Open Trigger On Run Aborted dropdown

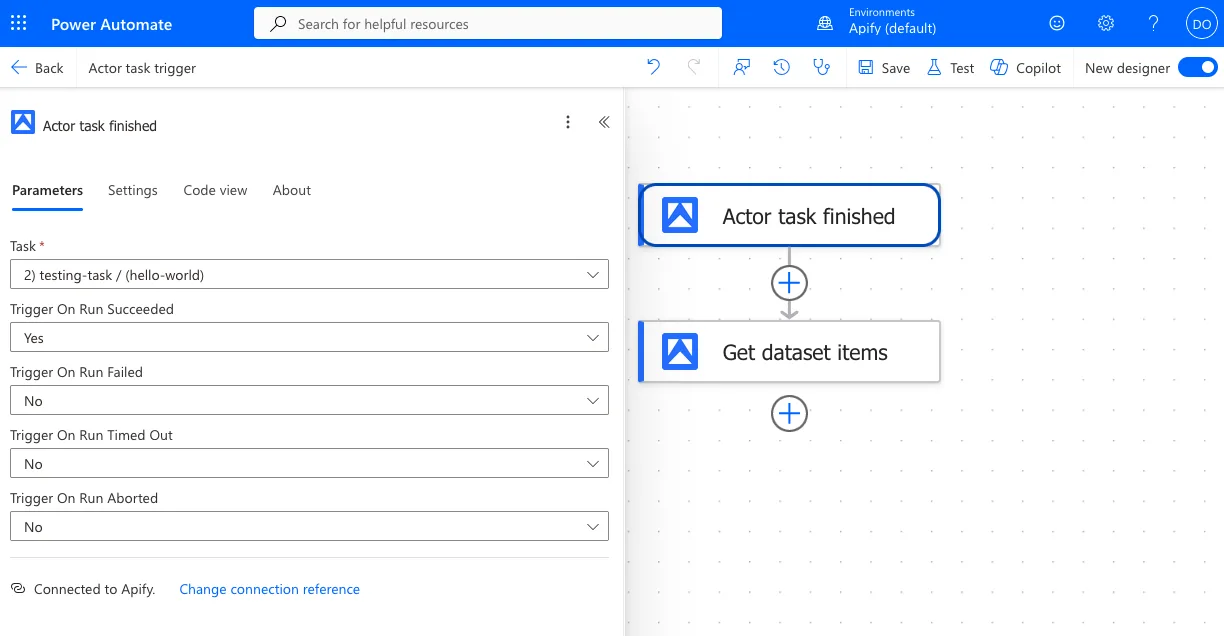pos(309,526)
